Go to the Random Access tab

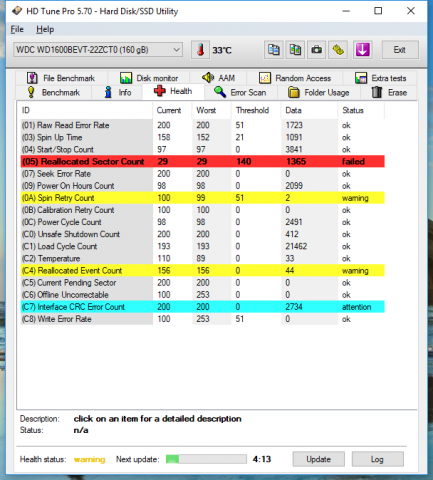[295, 78]
